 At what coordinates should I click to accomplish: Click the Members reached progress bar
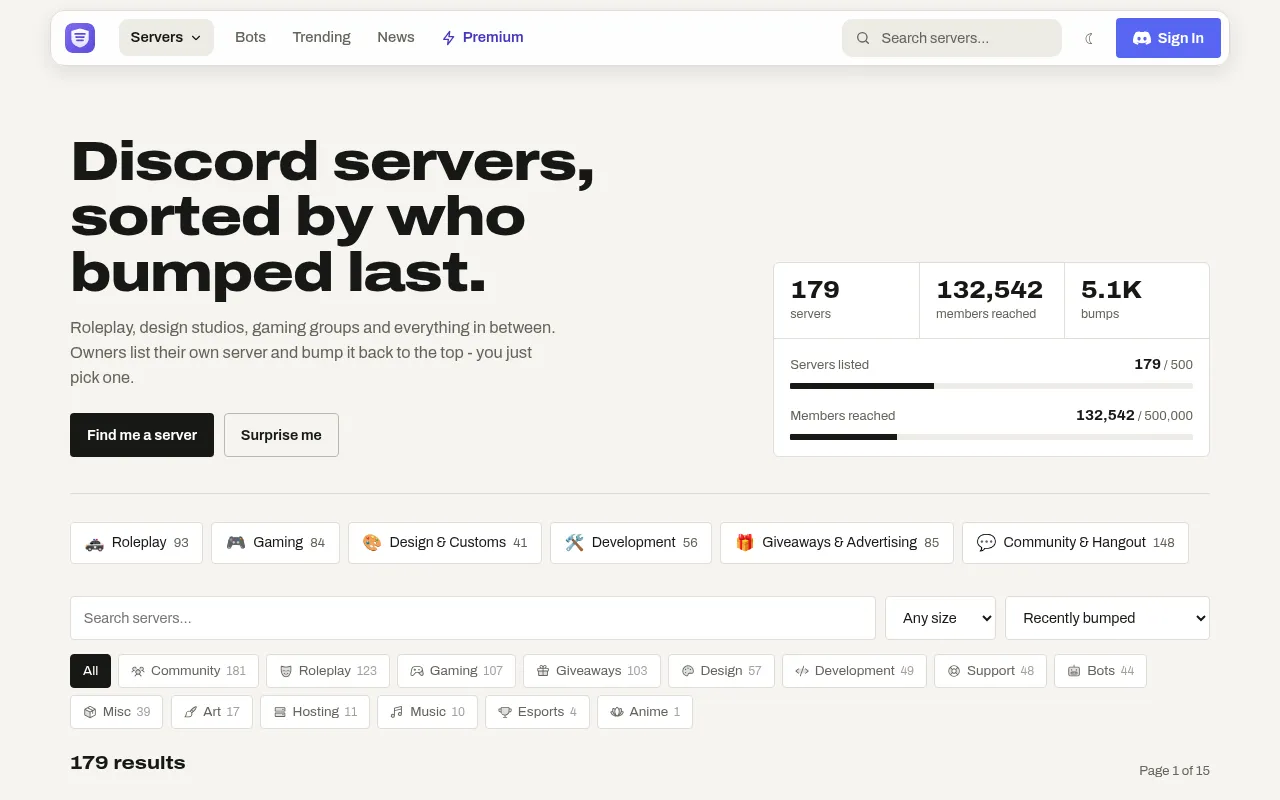point(991,437)
